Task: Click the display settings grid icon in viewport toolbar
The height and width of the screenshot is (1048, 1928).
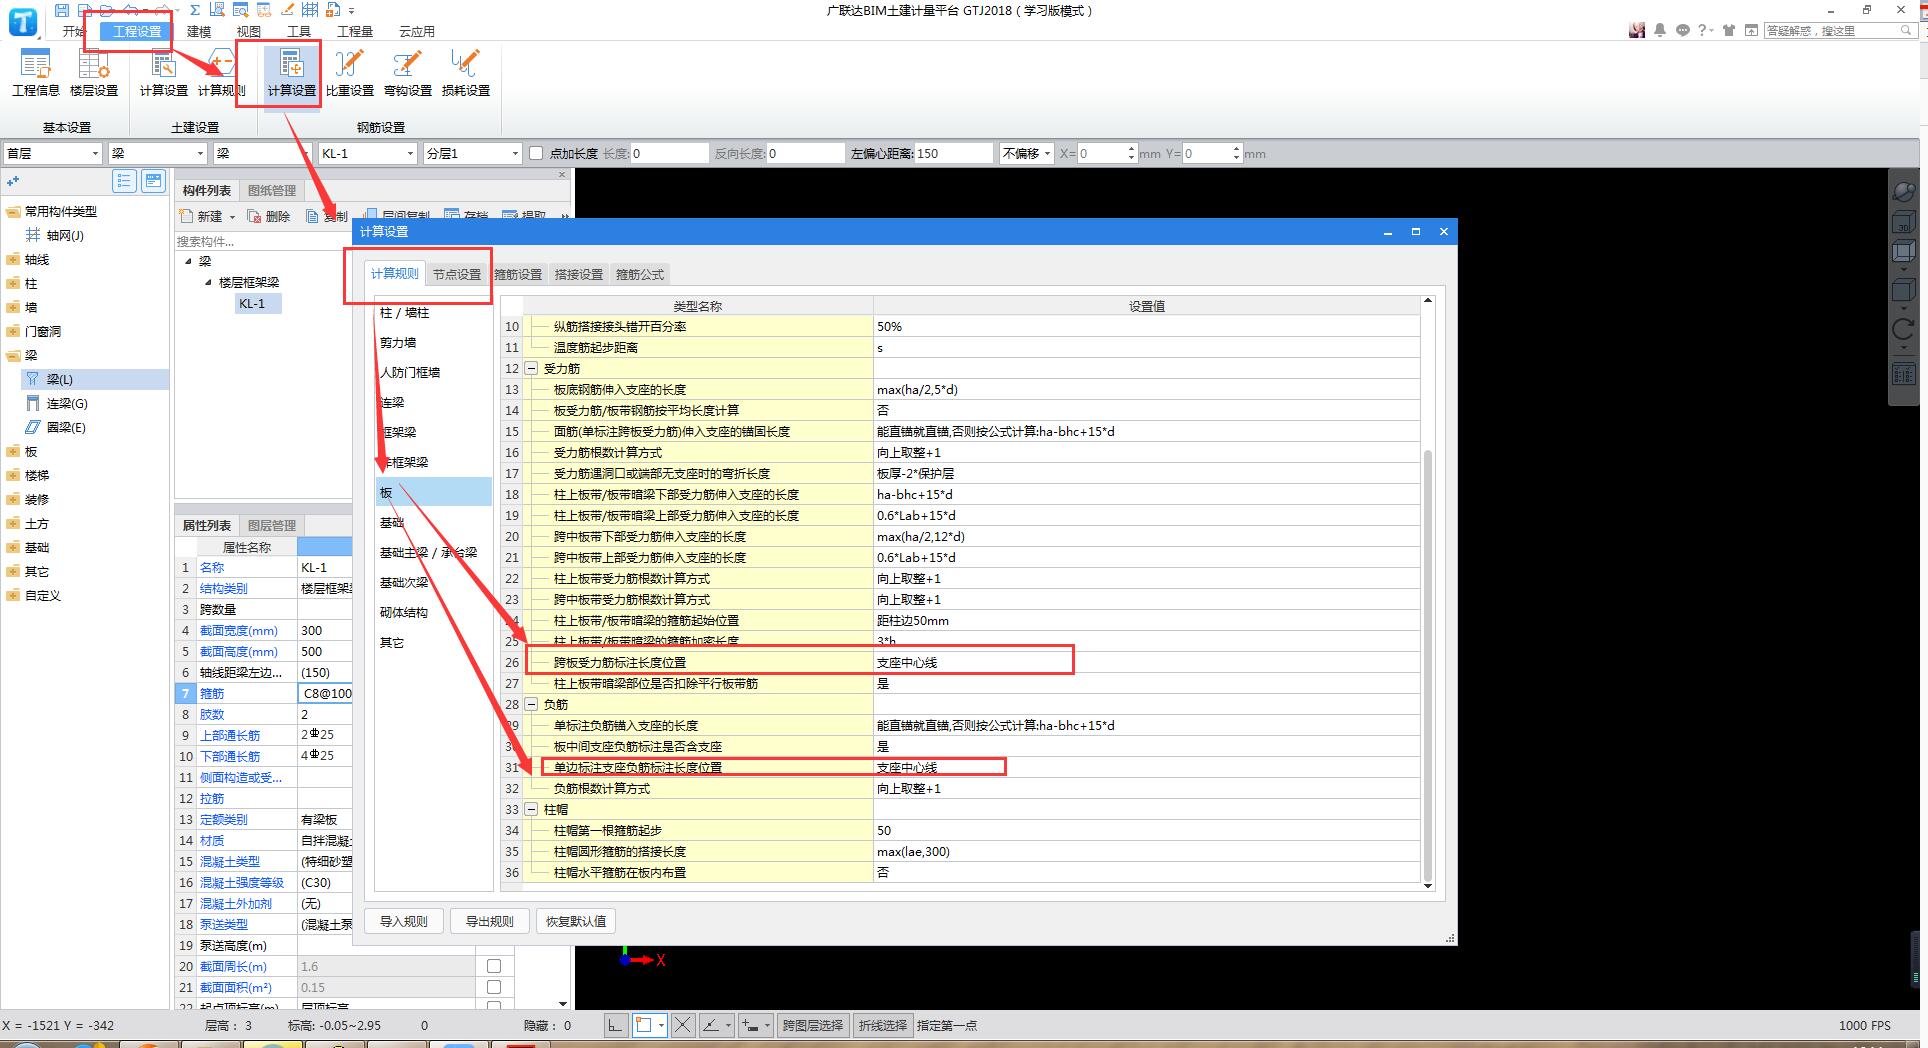Action: pyautogui.click(x=1904, y=375)
